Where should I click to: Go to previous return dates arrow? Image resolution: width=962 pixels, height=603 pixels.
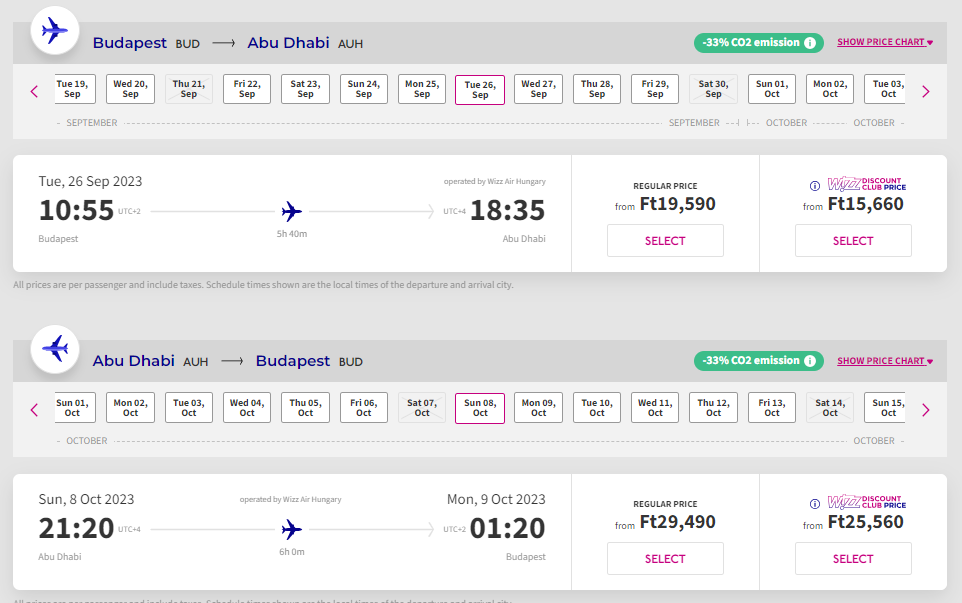click(x=34, y=409)
